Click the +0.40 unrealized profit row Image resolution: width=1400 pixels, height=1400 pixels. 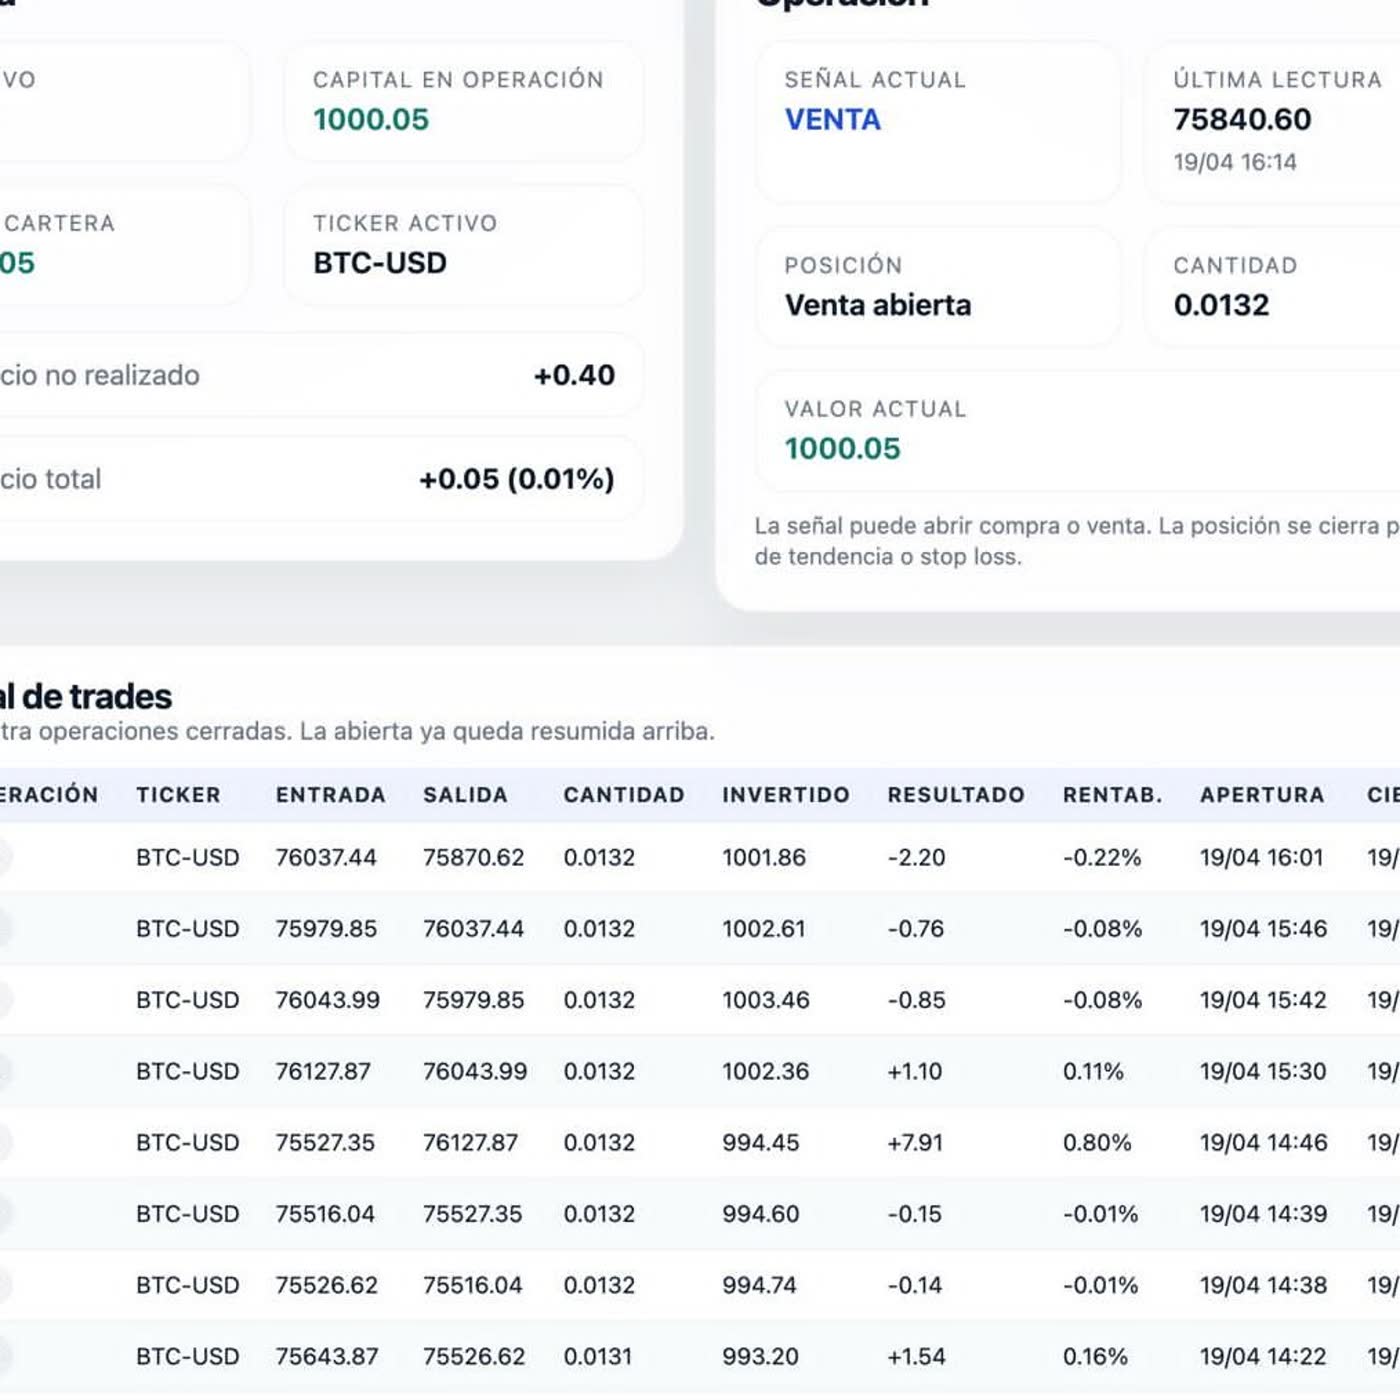tap(320, 375)
